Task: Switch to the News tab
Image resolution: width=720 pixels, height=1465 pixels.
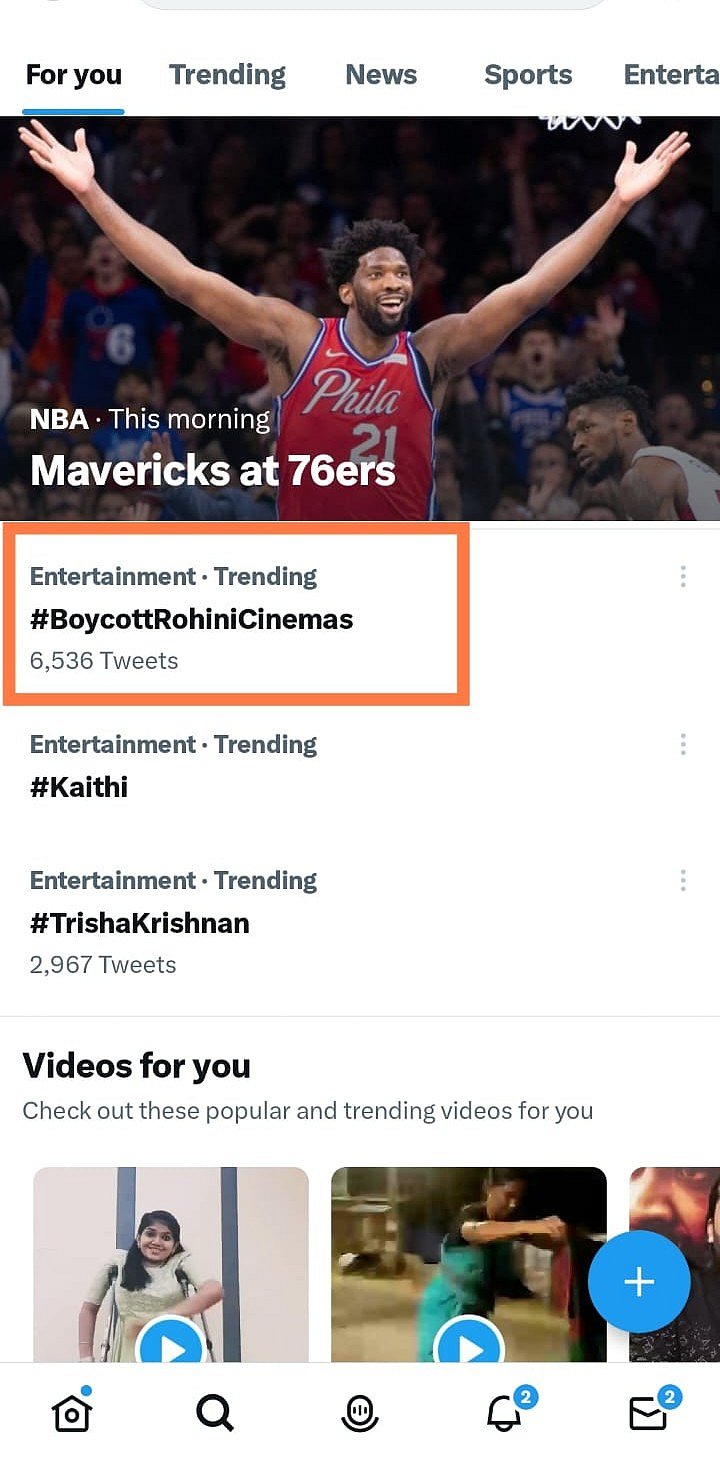Action: tap(381, 75)
